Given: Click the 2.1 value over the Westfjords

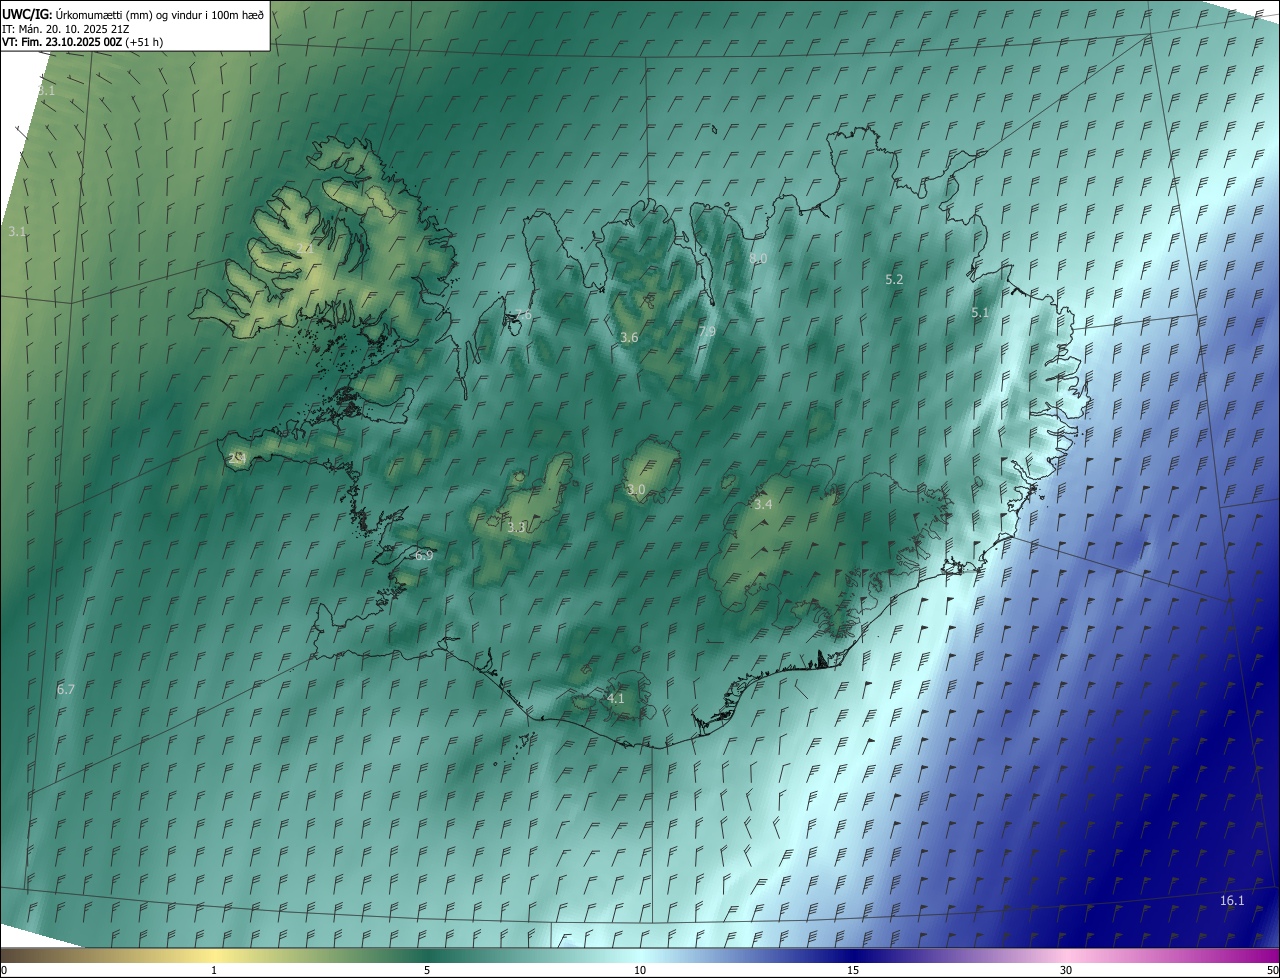Looking at the screenshot, I should 303,248.
